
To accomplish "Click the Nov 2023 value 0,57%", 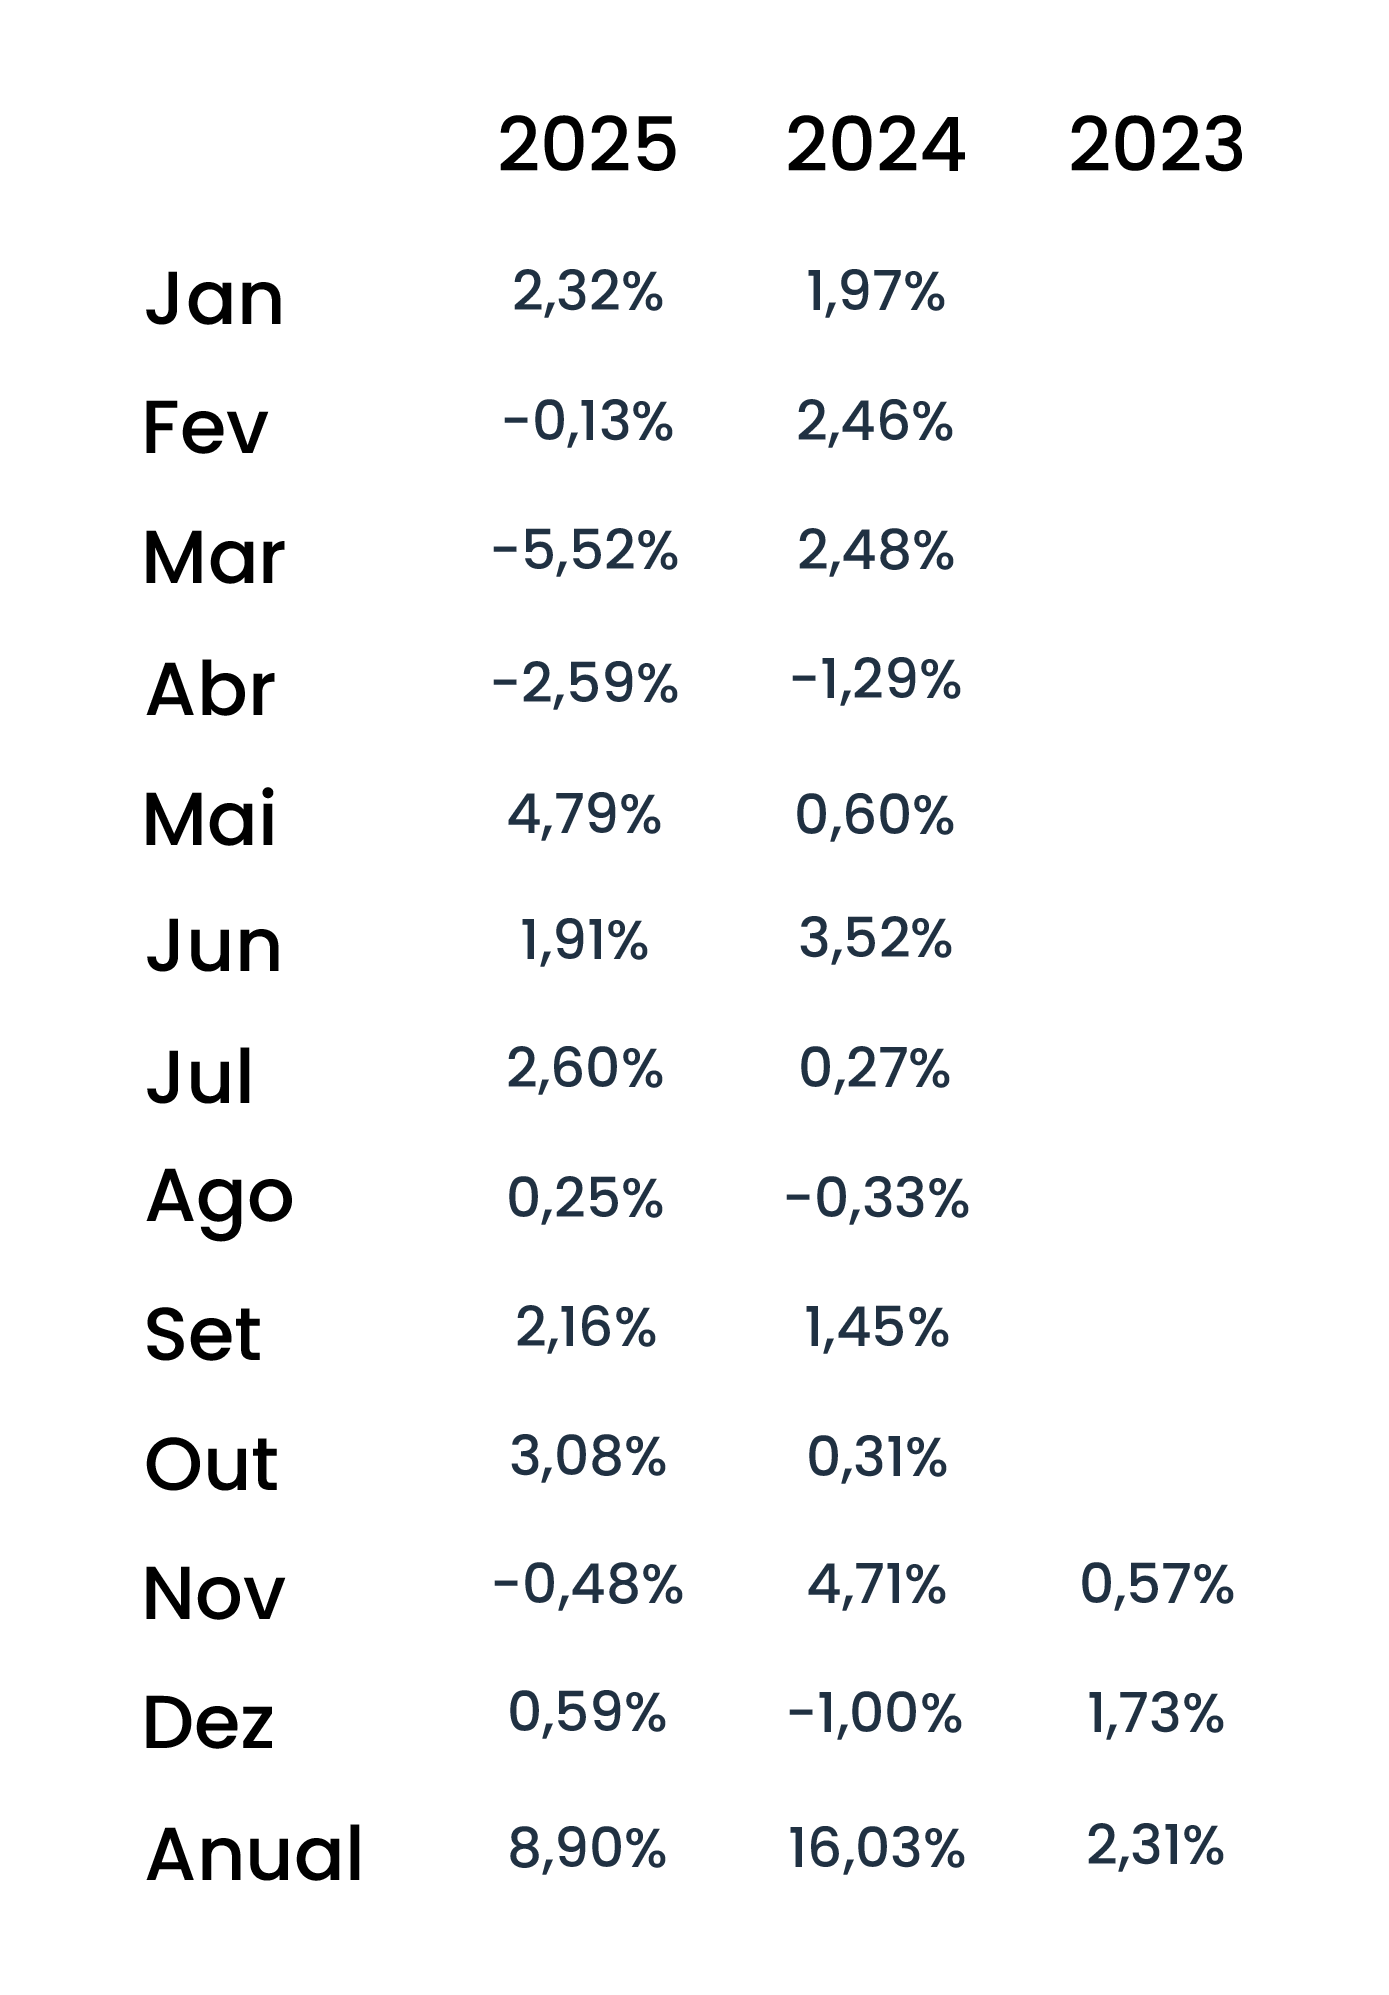I will 1157,1585.
